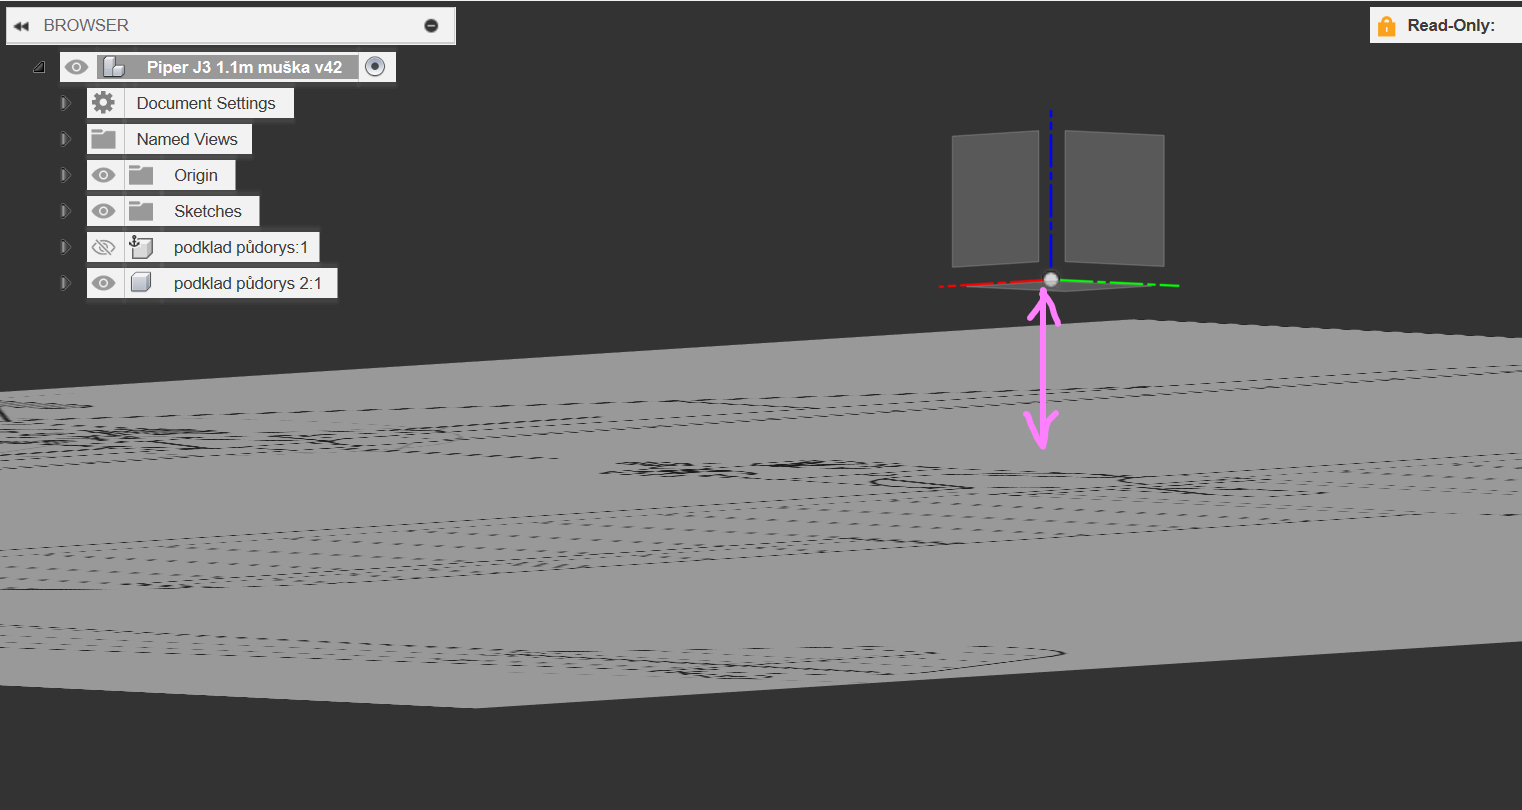
Task: Click the Document Settings gear icon
Action: click(x=103, y=103)
